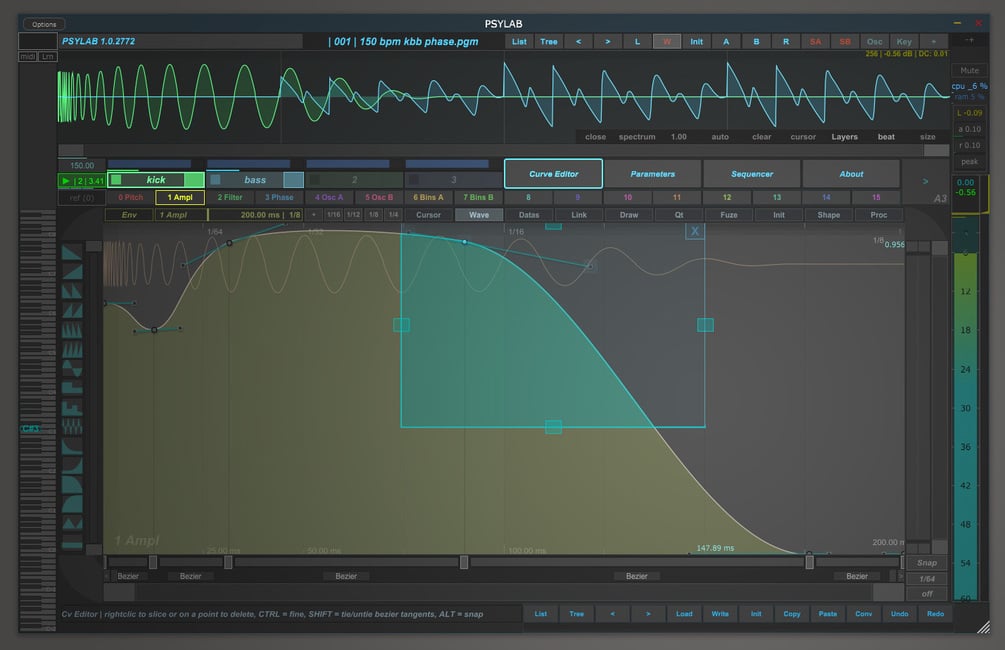Toggle the Cursor button beside Wave
This screenshot has width=1005, height=650.
tap(428, 215)
